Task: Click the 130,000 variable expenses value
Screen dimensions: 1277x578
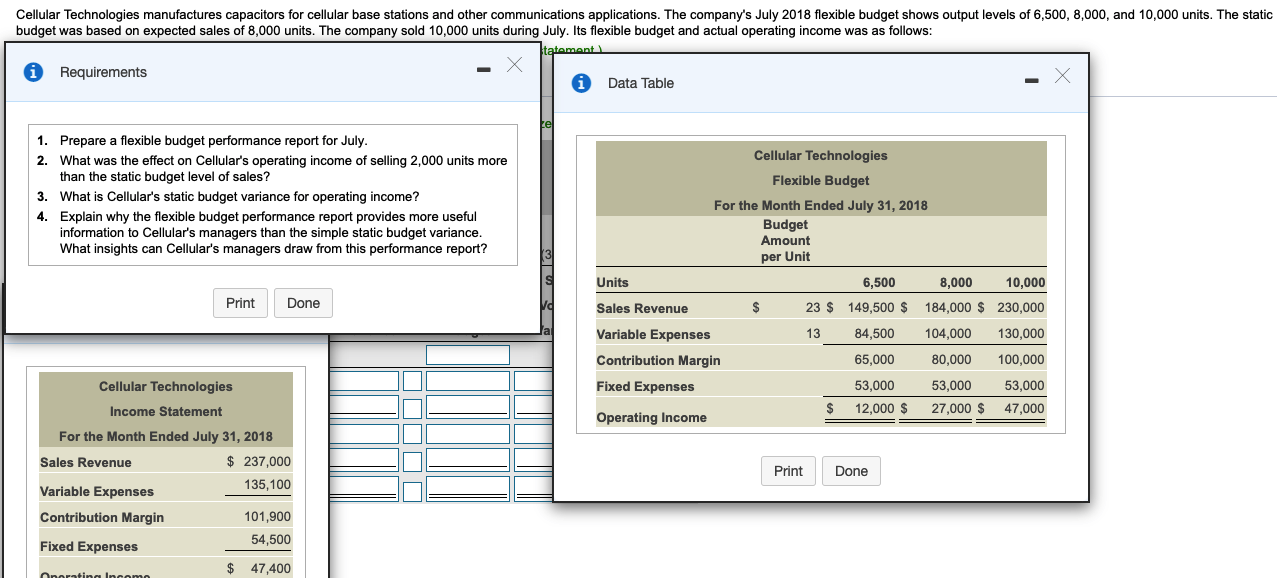Action: (1021, 333)
